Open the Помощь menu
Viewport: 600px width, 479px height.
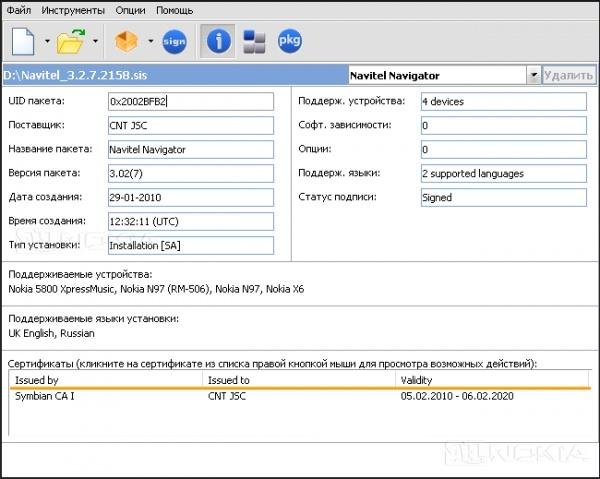tap(174, 10)
